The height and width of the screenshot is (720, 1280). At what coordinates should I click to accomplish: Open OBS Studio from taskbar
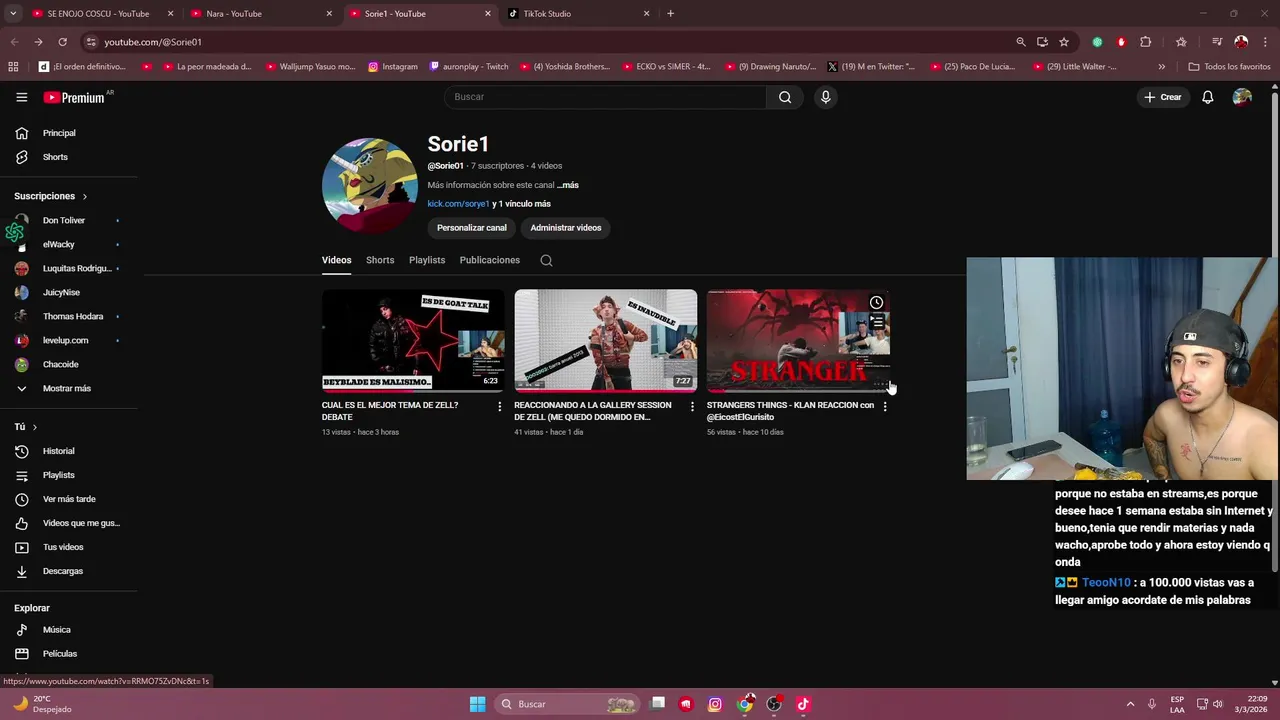(x=774, y=704)
